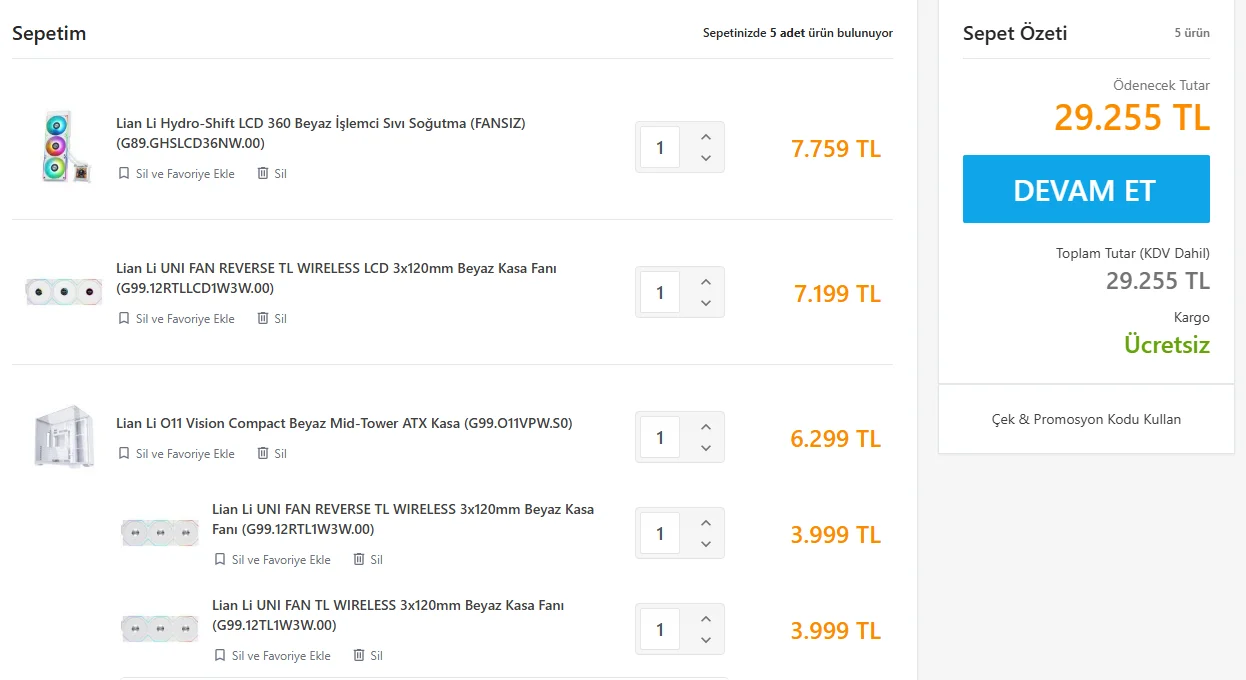Click bookmark icon for Hydro-Shift LCD 360 cooler
Image resolution: width=1246 pixels, height=680 pixels.
point(124,173)
